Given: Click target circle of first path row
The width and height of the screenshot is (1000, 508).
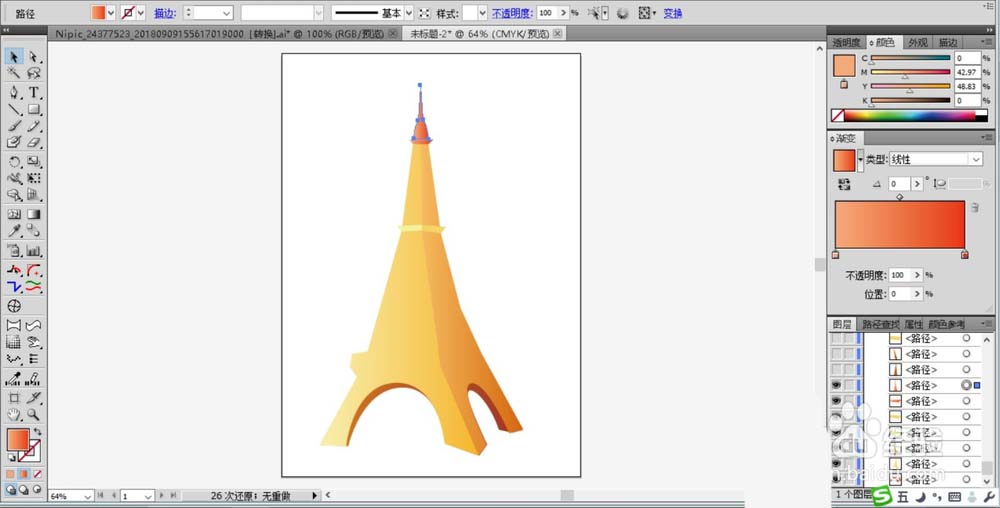Looking at the screenshot, I should point(966,338).
